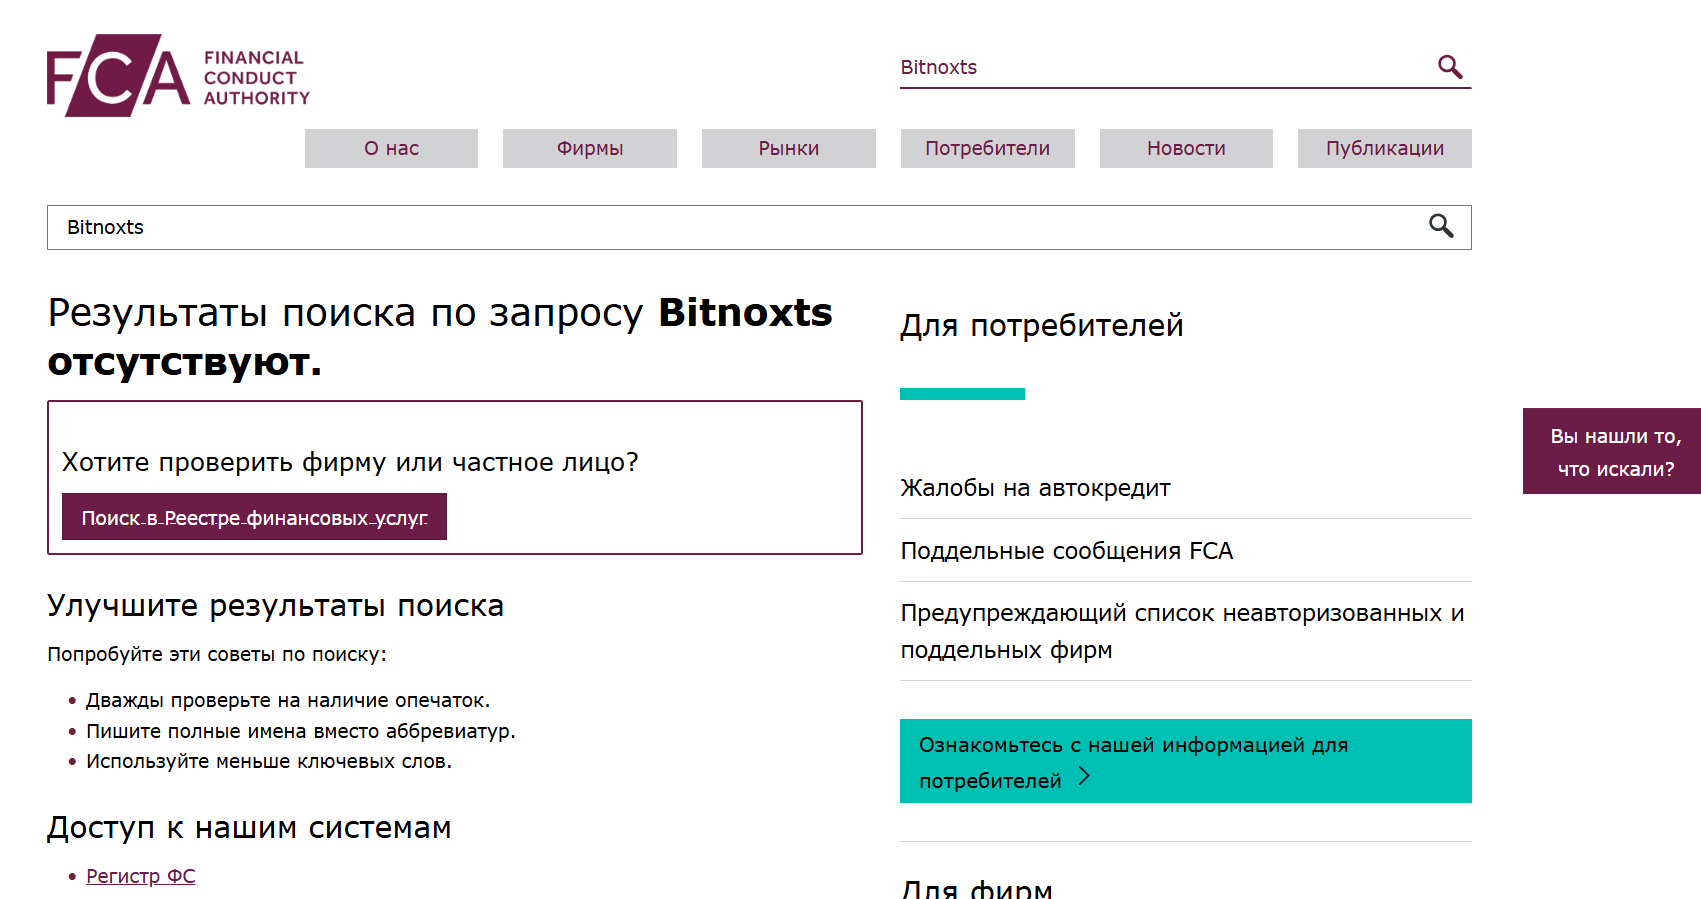Open the Новости menu
1701x899 pixels.
[1186, 148]
